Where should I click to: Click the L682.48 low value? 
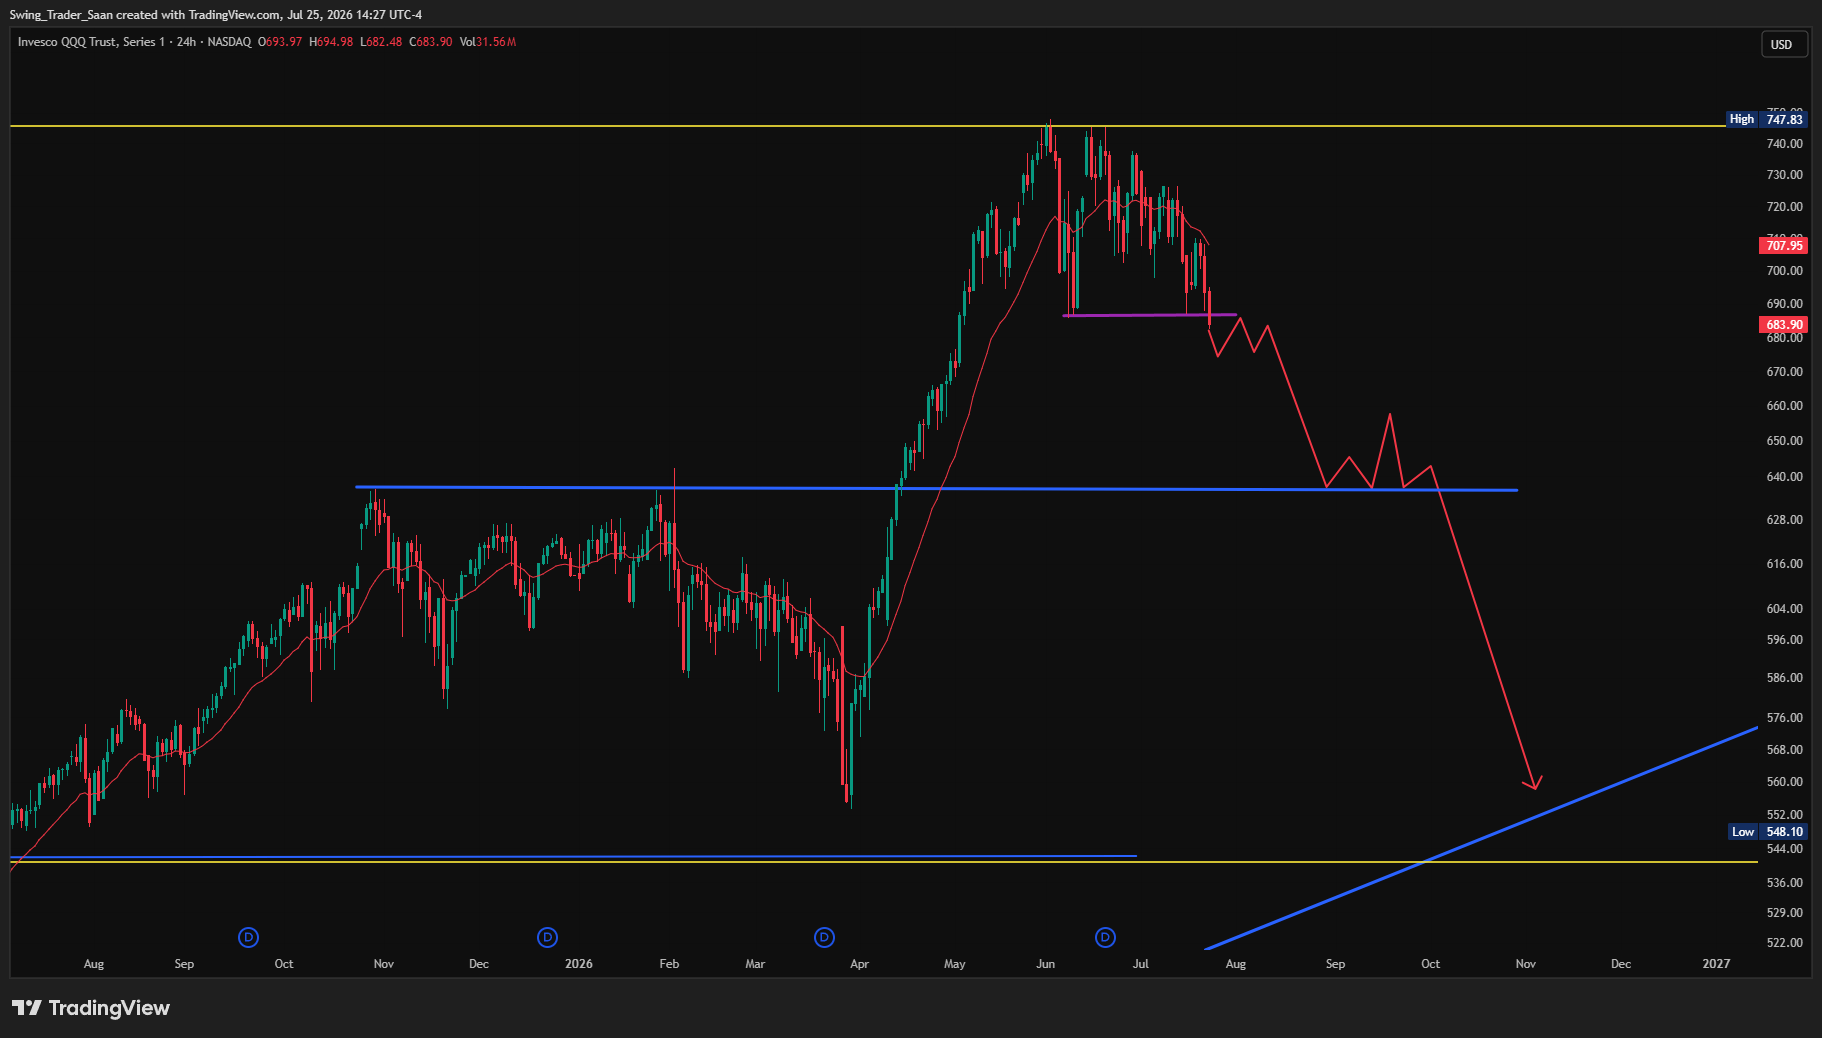tap(381, 42)
